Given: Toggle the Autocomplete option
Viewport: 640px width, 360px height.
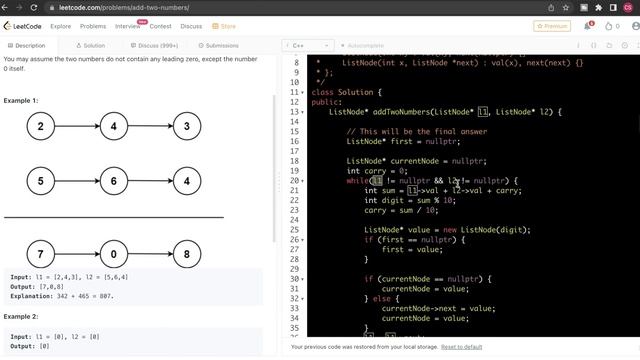Looking at the screenshot, I should tap(362, 45).
